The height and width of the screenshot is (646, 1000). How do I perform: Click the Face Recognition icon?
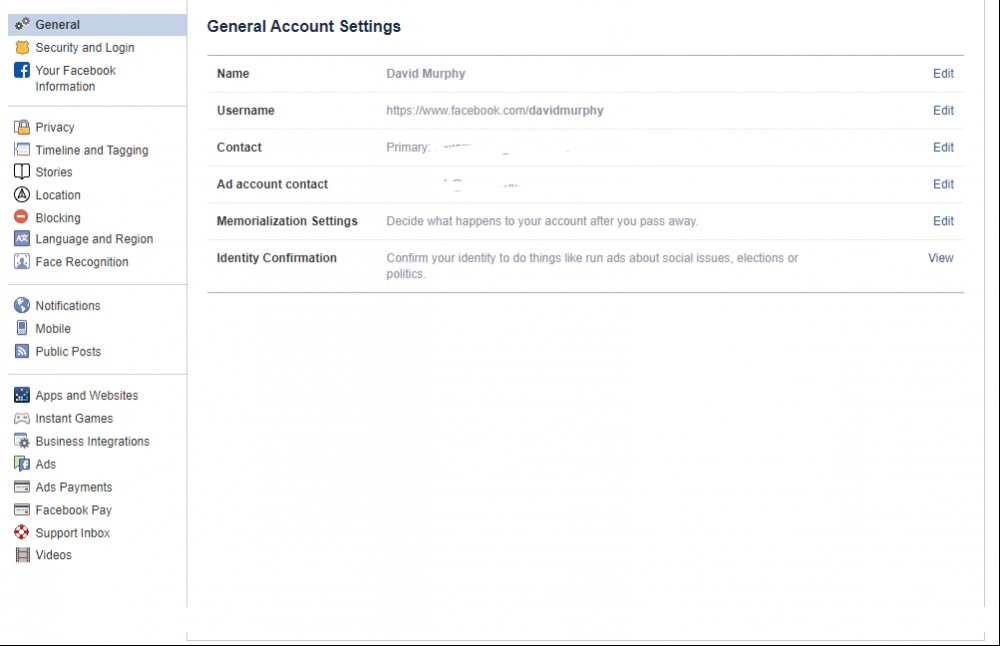tap(22, 261)
